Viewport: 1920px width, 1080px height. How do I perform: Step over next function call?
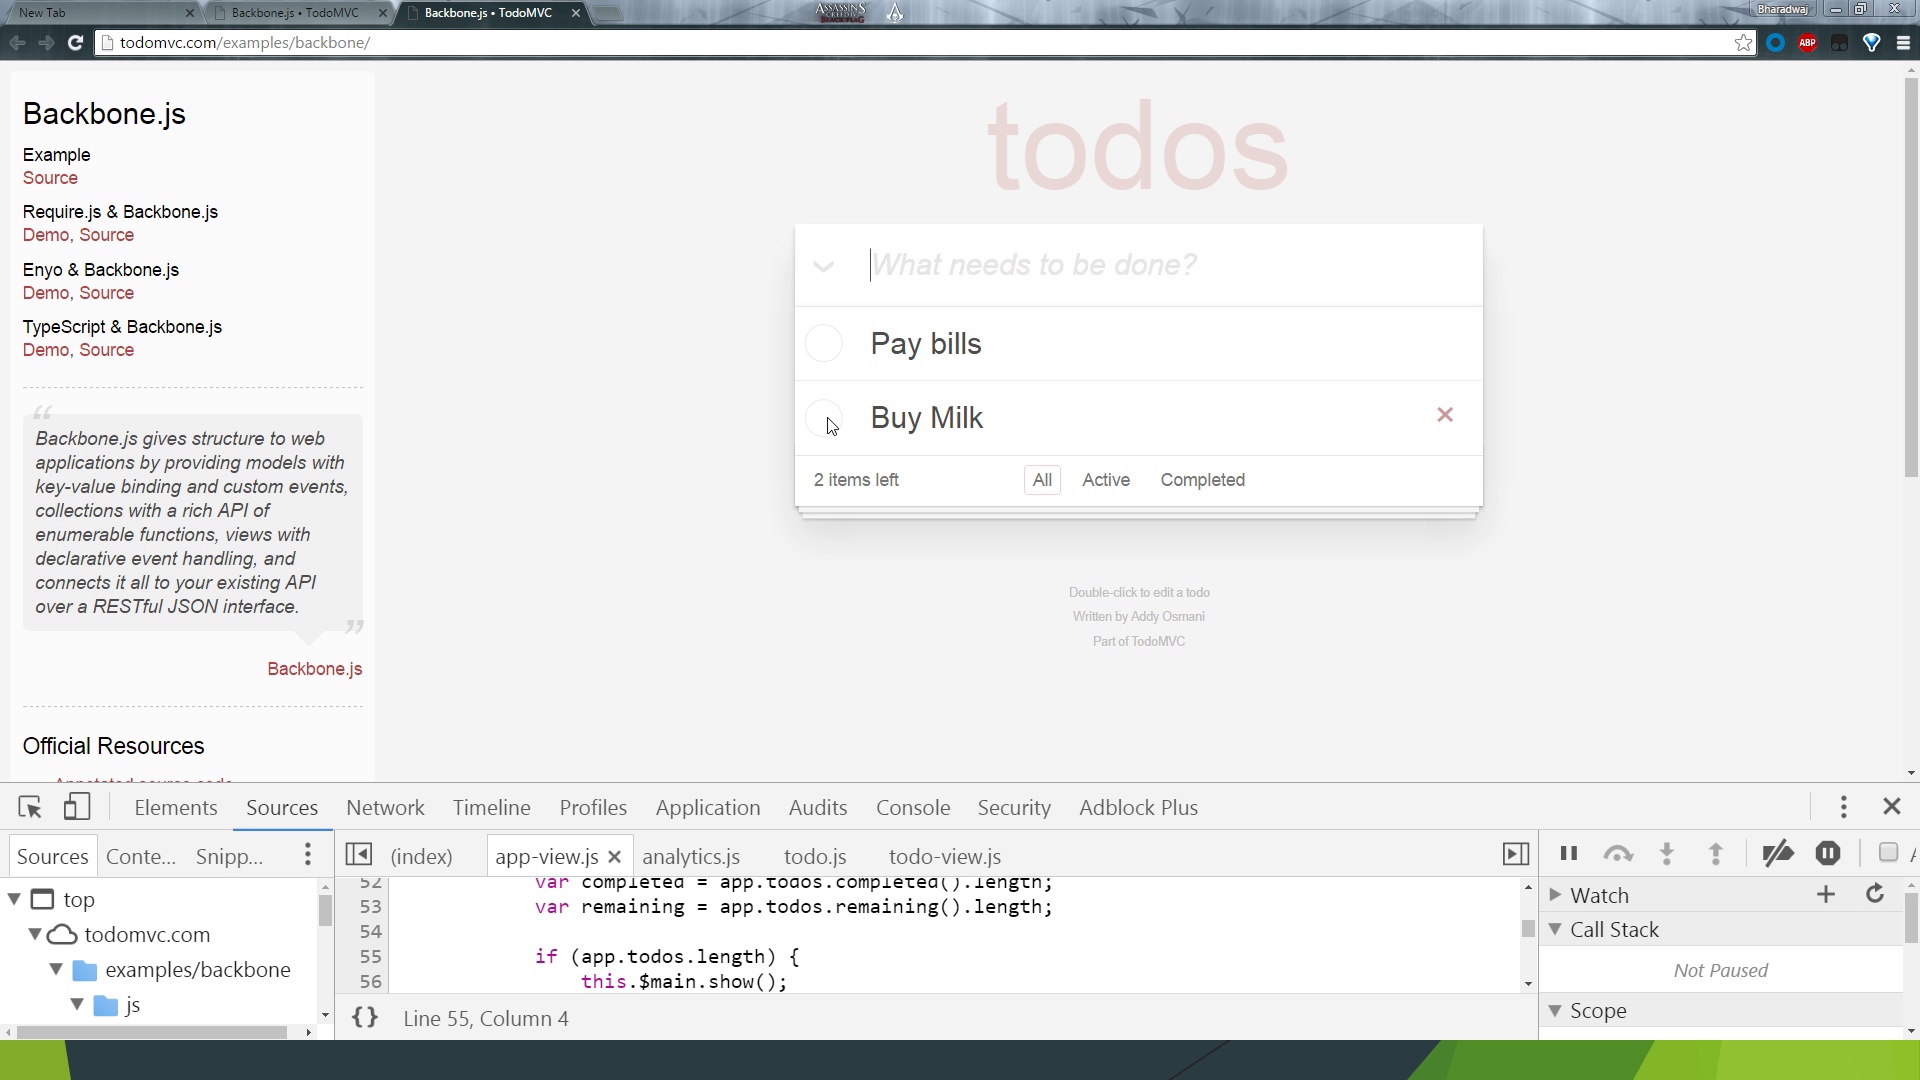tap(1618, 854)
